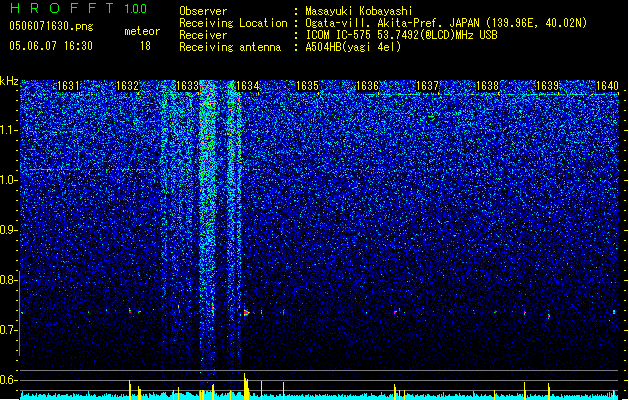Screen dimensions: 629x400
Task: Click the 1639 time marker
Action: click(547, 86)
